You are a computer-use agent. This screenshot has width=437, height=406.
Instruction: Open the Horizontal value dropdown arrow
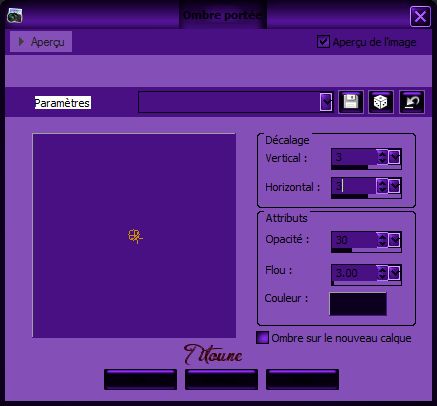coord(394,186)
